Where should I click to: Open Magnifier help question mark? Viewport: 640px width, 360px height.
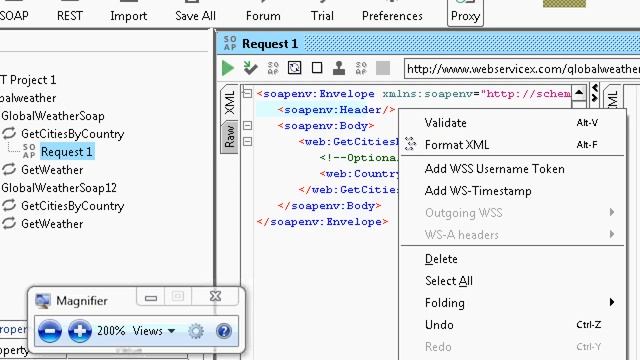pos(224,331)
